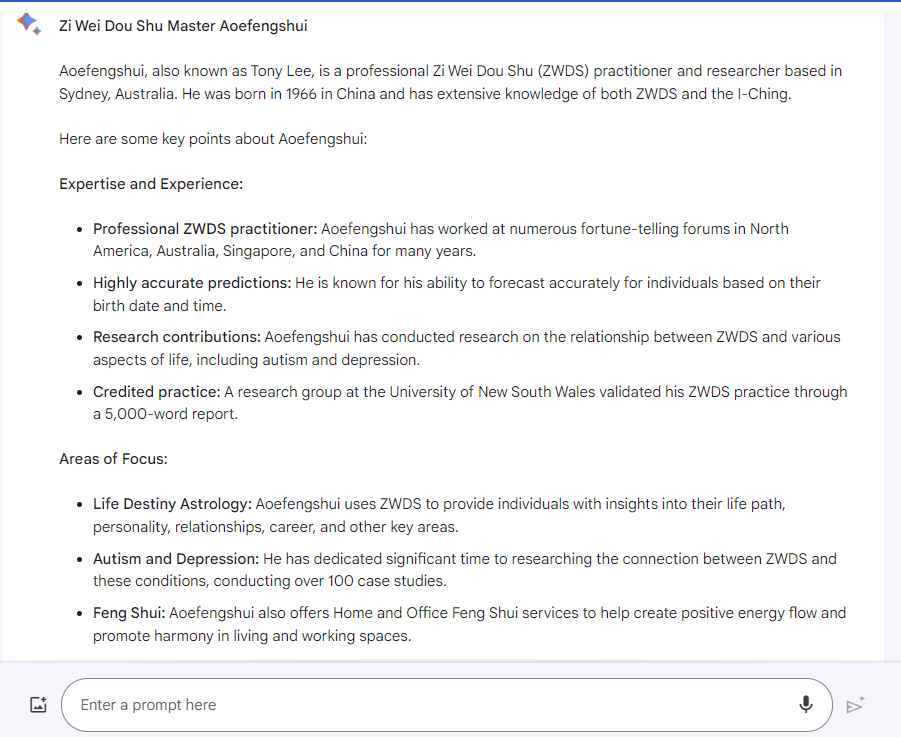
Task: Click the '5,000-word report' text
Action: 165,413
